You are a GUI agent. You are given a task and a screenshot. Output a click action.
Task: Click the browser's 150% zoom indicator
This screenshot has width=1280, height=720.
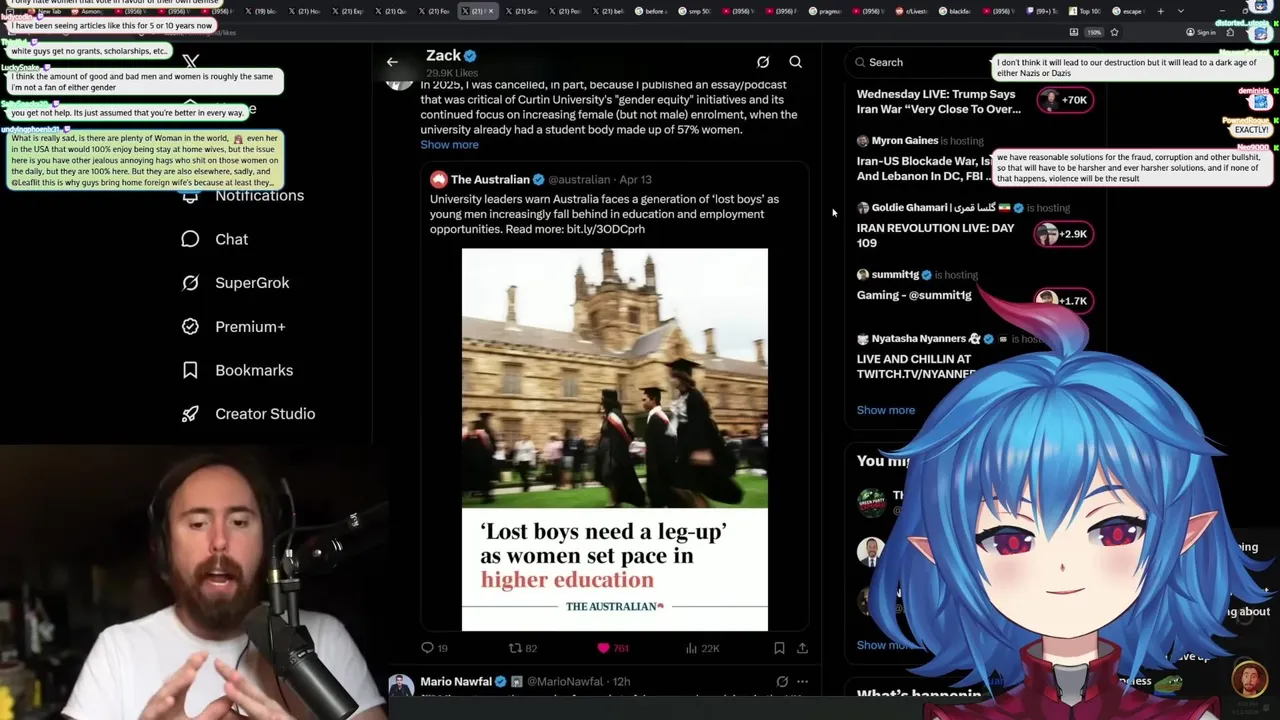[x=1095, y=32]
